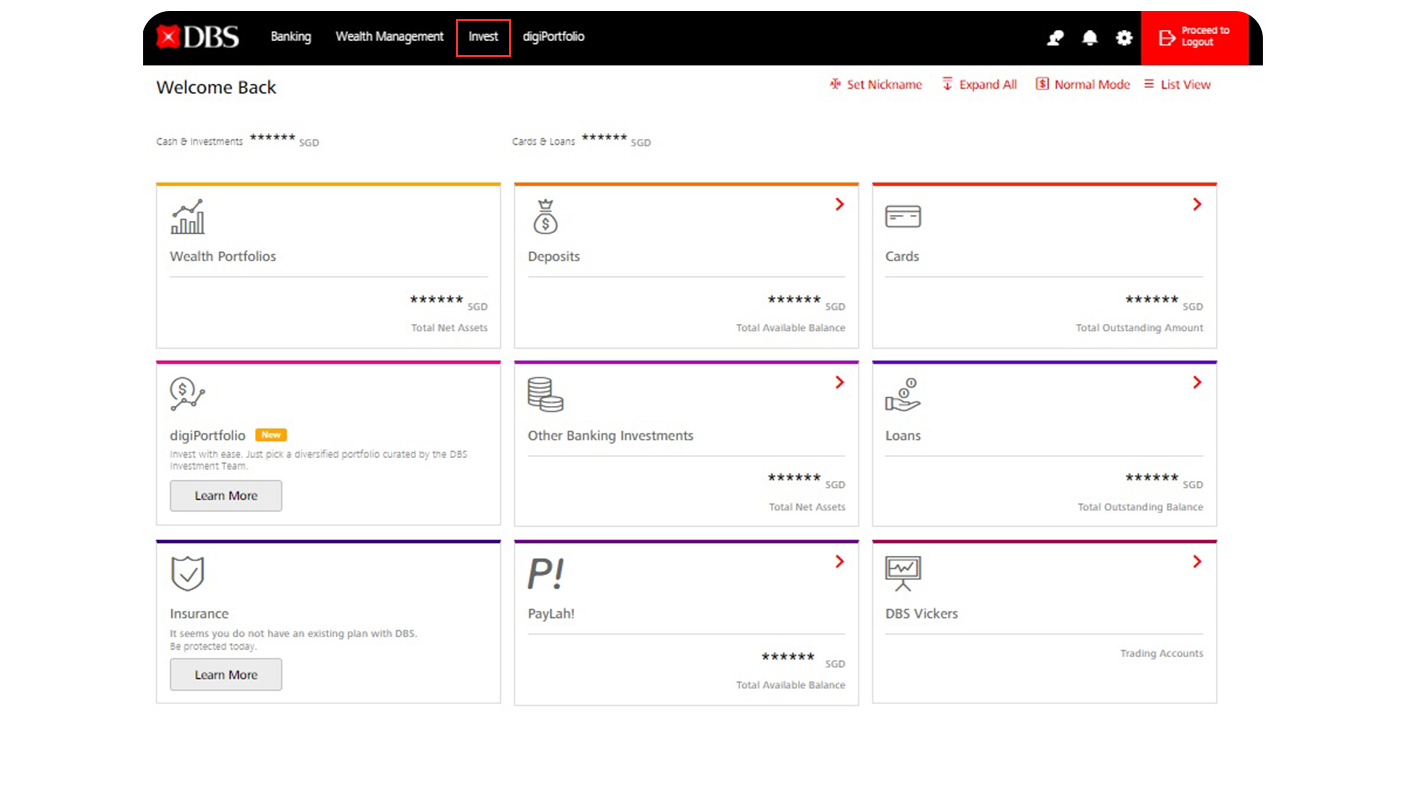Viewport: 1406px width, 810px height.
Task: Click the Other Banking Investments coins icon
Action: coord(545,394)
